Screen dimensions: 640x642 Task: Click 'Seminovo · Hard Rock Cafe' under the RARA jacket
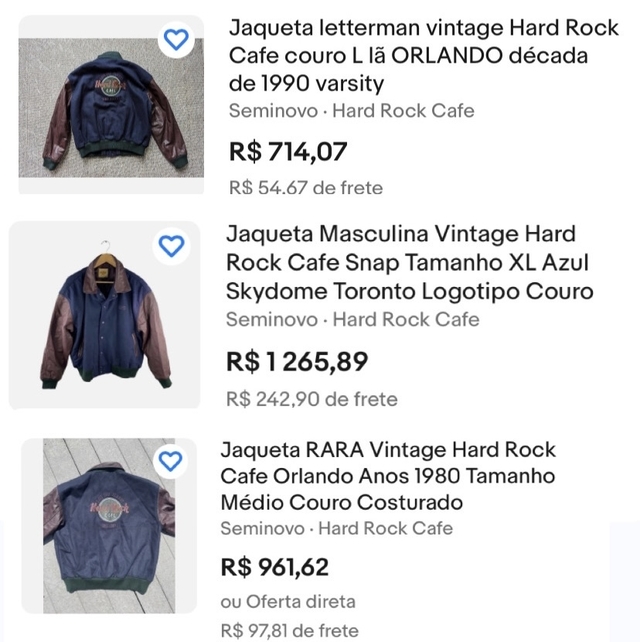(338, 528)
